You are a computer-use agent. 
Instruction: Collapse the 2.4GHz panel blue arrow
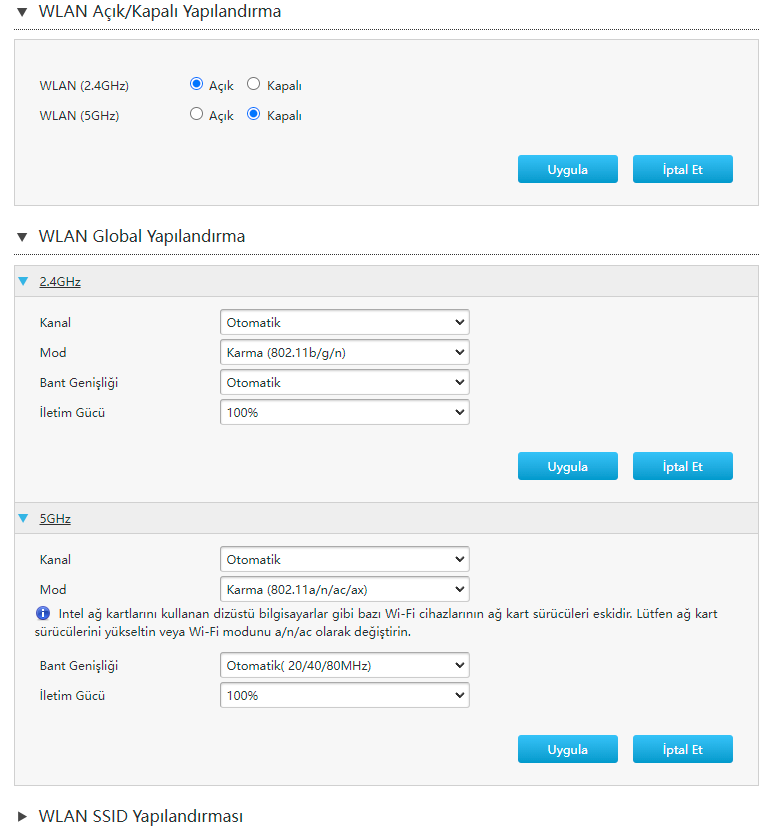coord(23,281)
